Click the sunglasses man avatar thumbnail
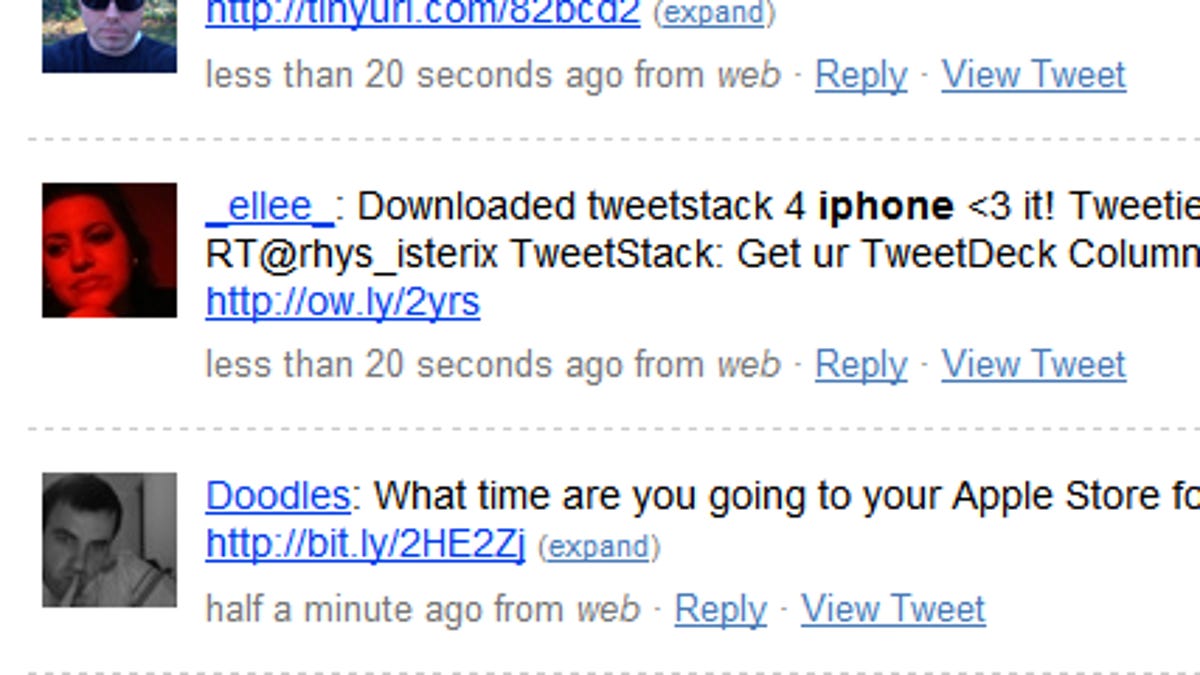 pyautogui.click(x=109, y=36)
